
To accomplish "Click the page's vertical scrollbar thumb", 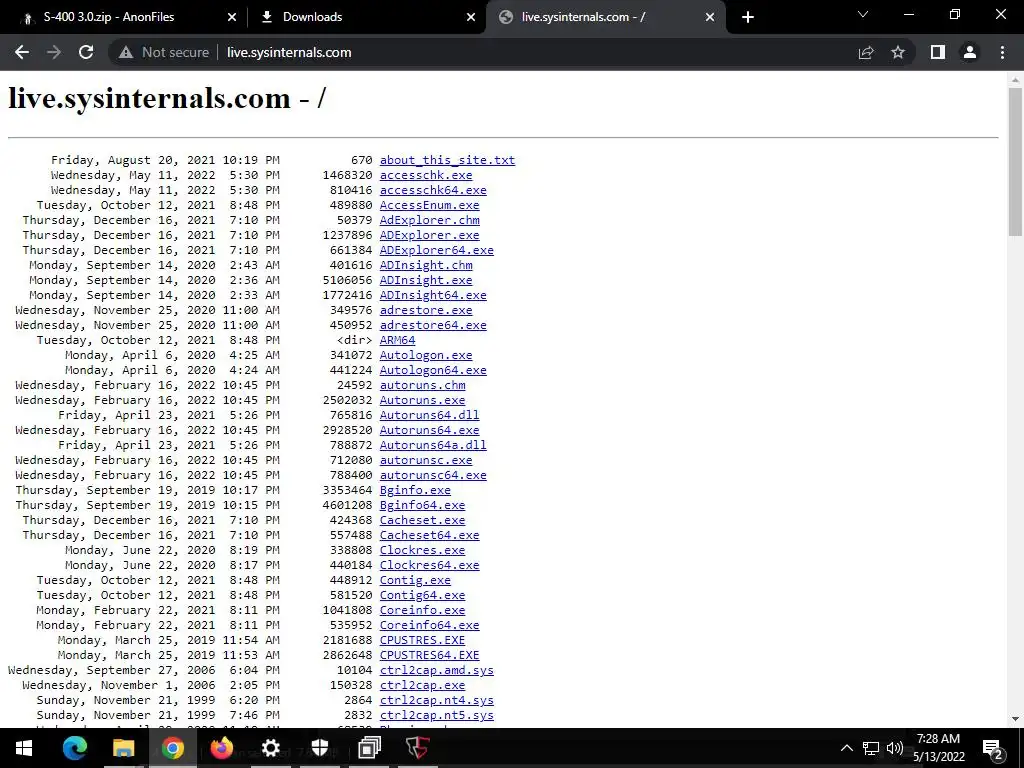I will coord(1015,162).
